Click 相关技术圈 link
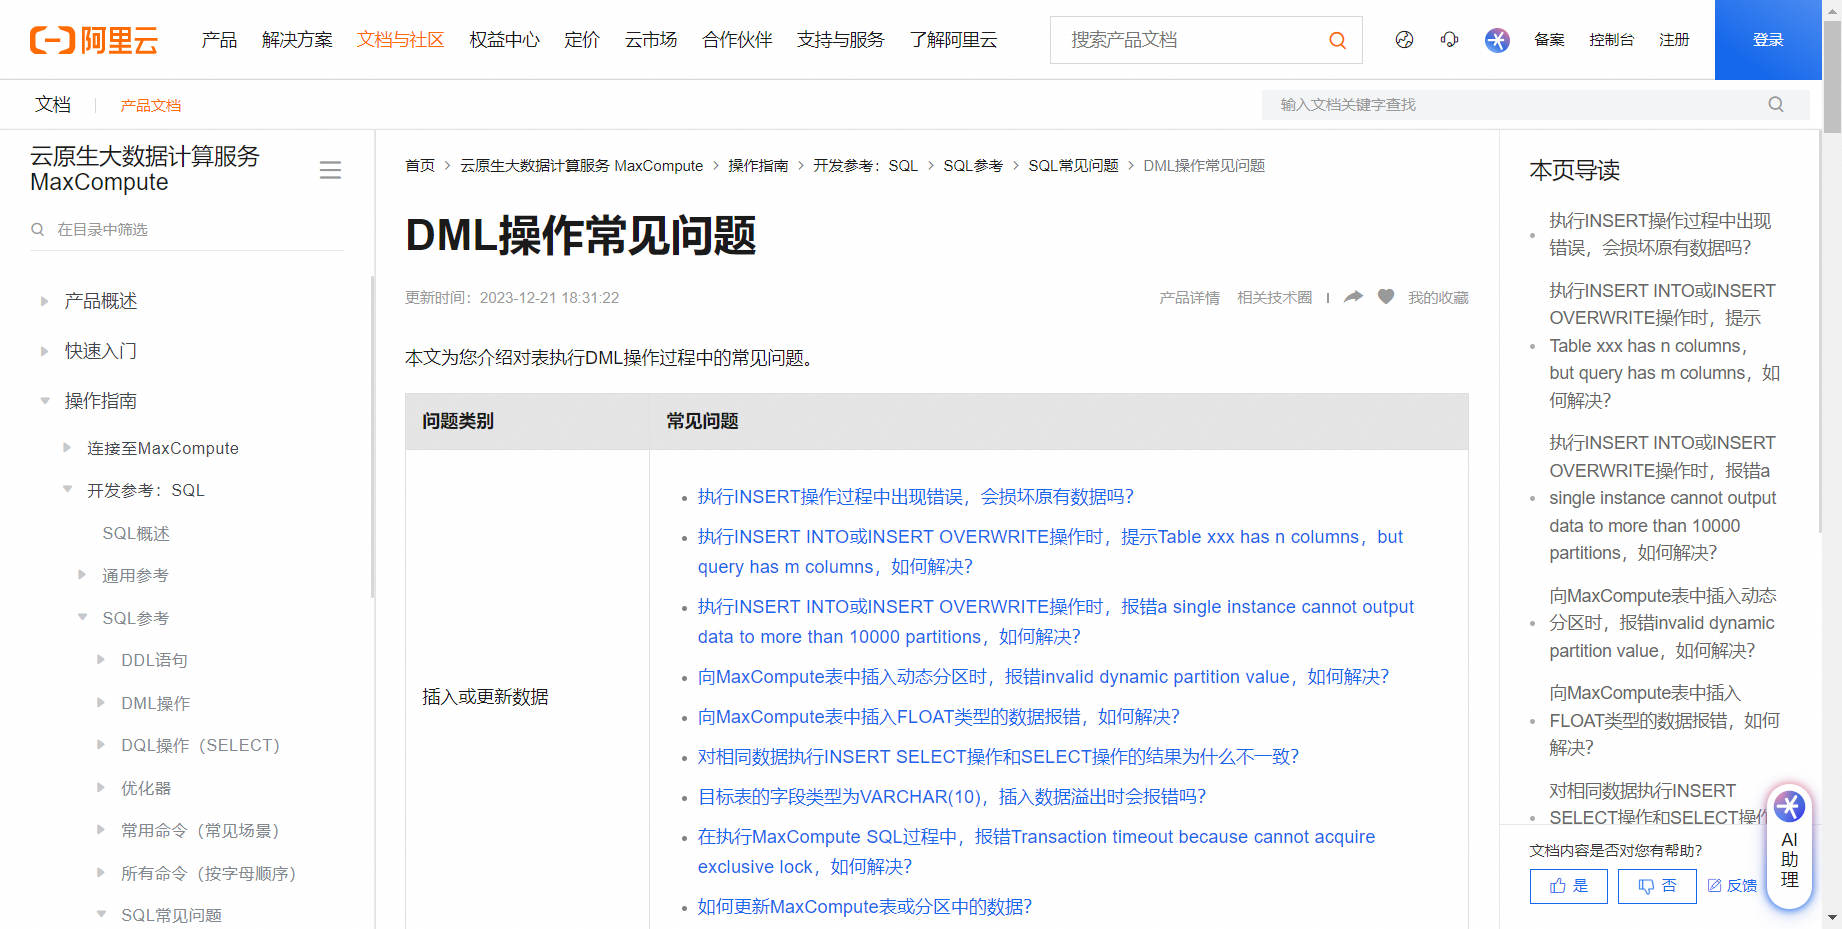Screen dimensions: 1842x929 tap(1274, 297)
